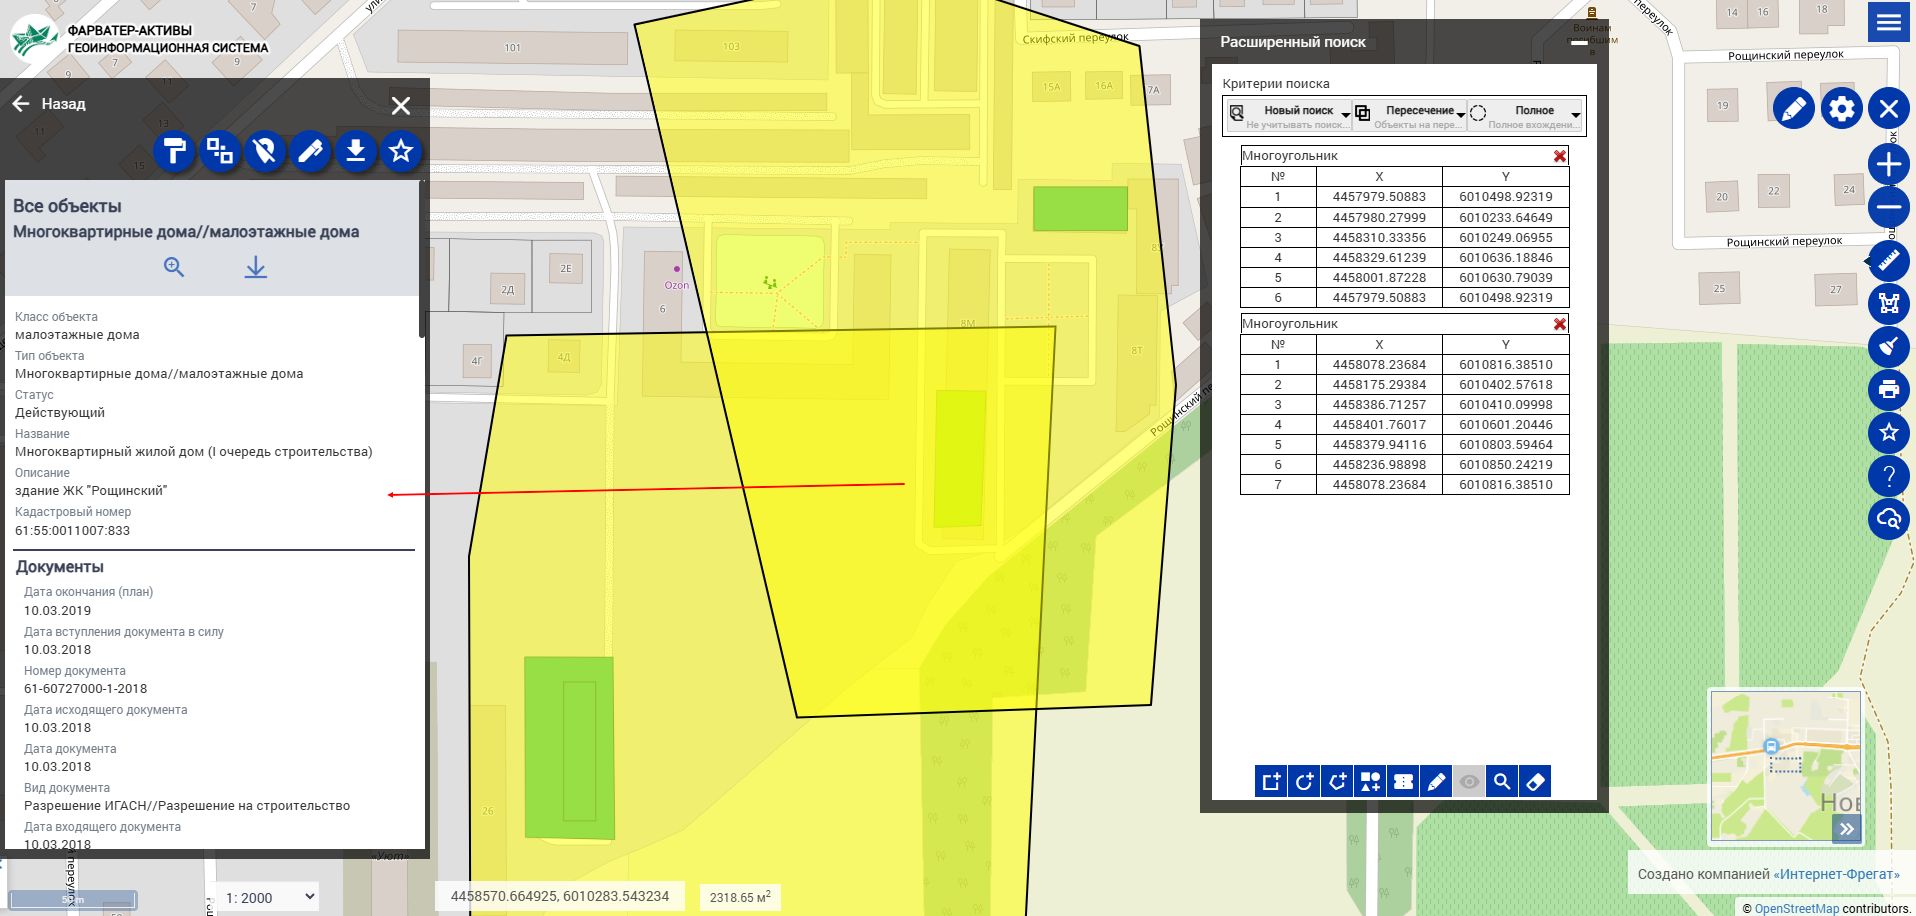Click 'Назад' to go back
This screenshot has height=916, width=1916.
(x=50, y=104)
